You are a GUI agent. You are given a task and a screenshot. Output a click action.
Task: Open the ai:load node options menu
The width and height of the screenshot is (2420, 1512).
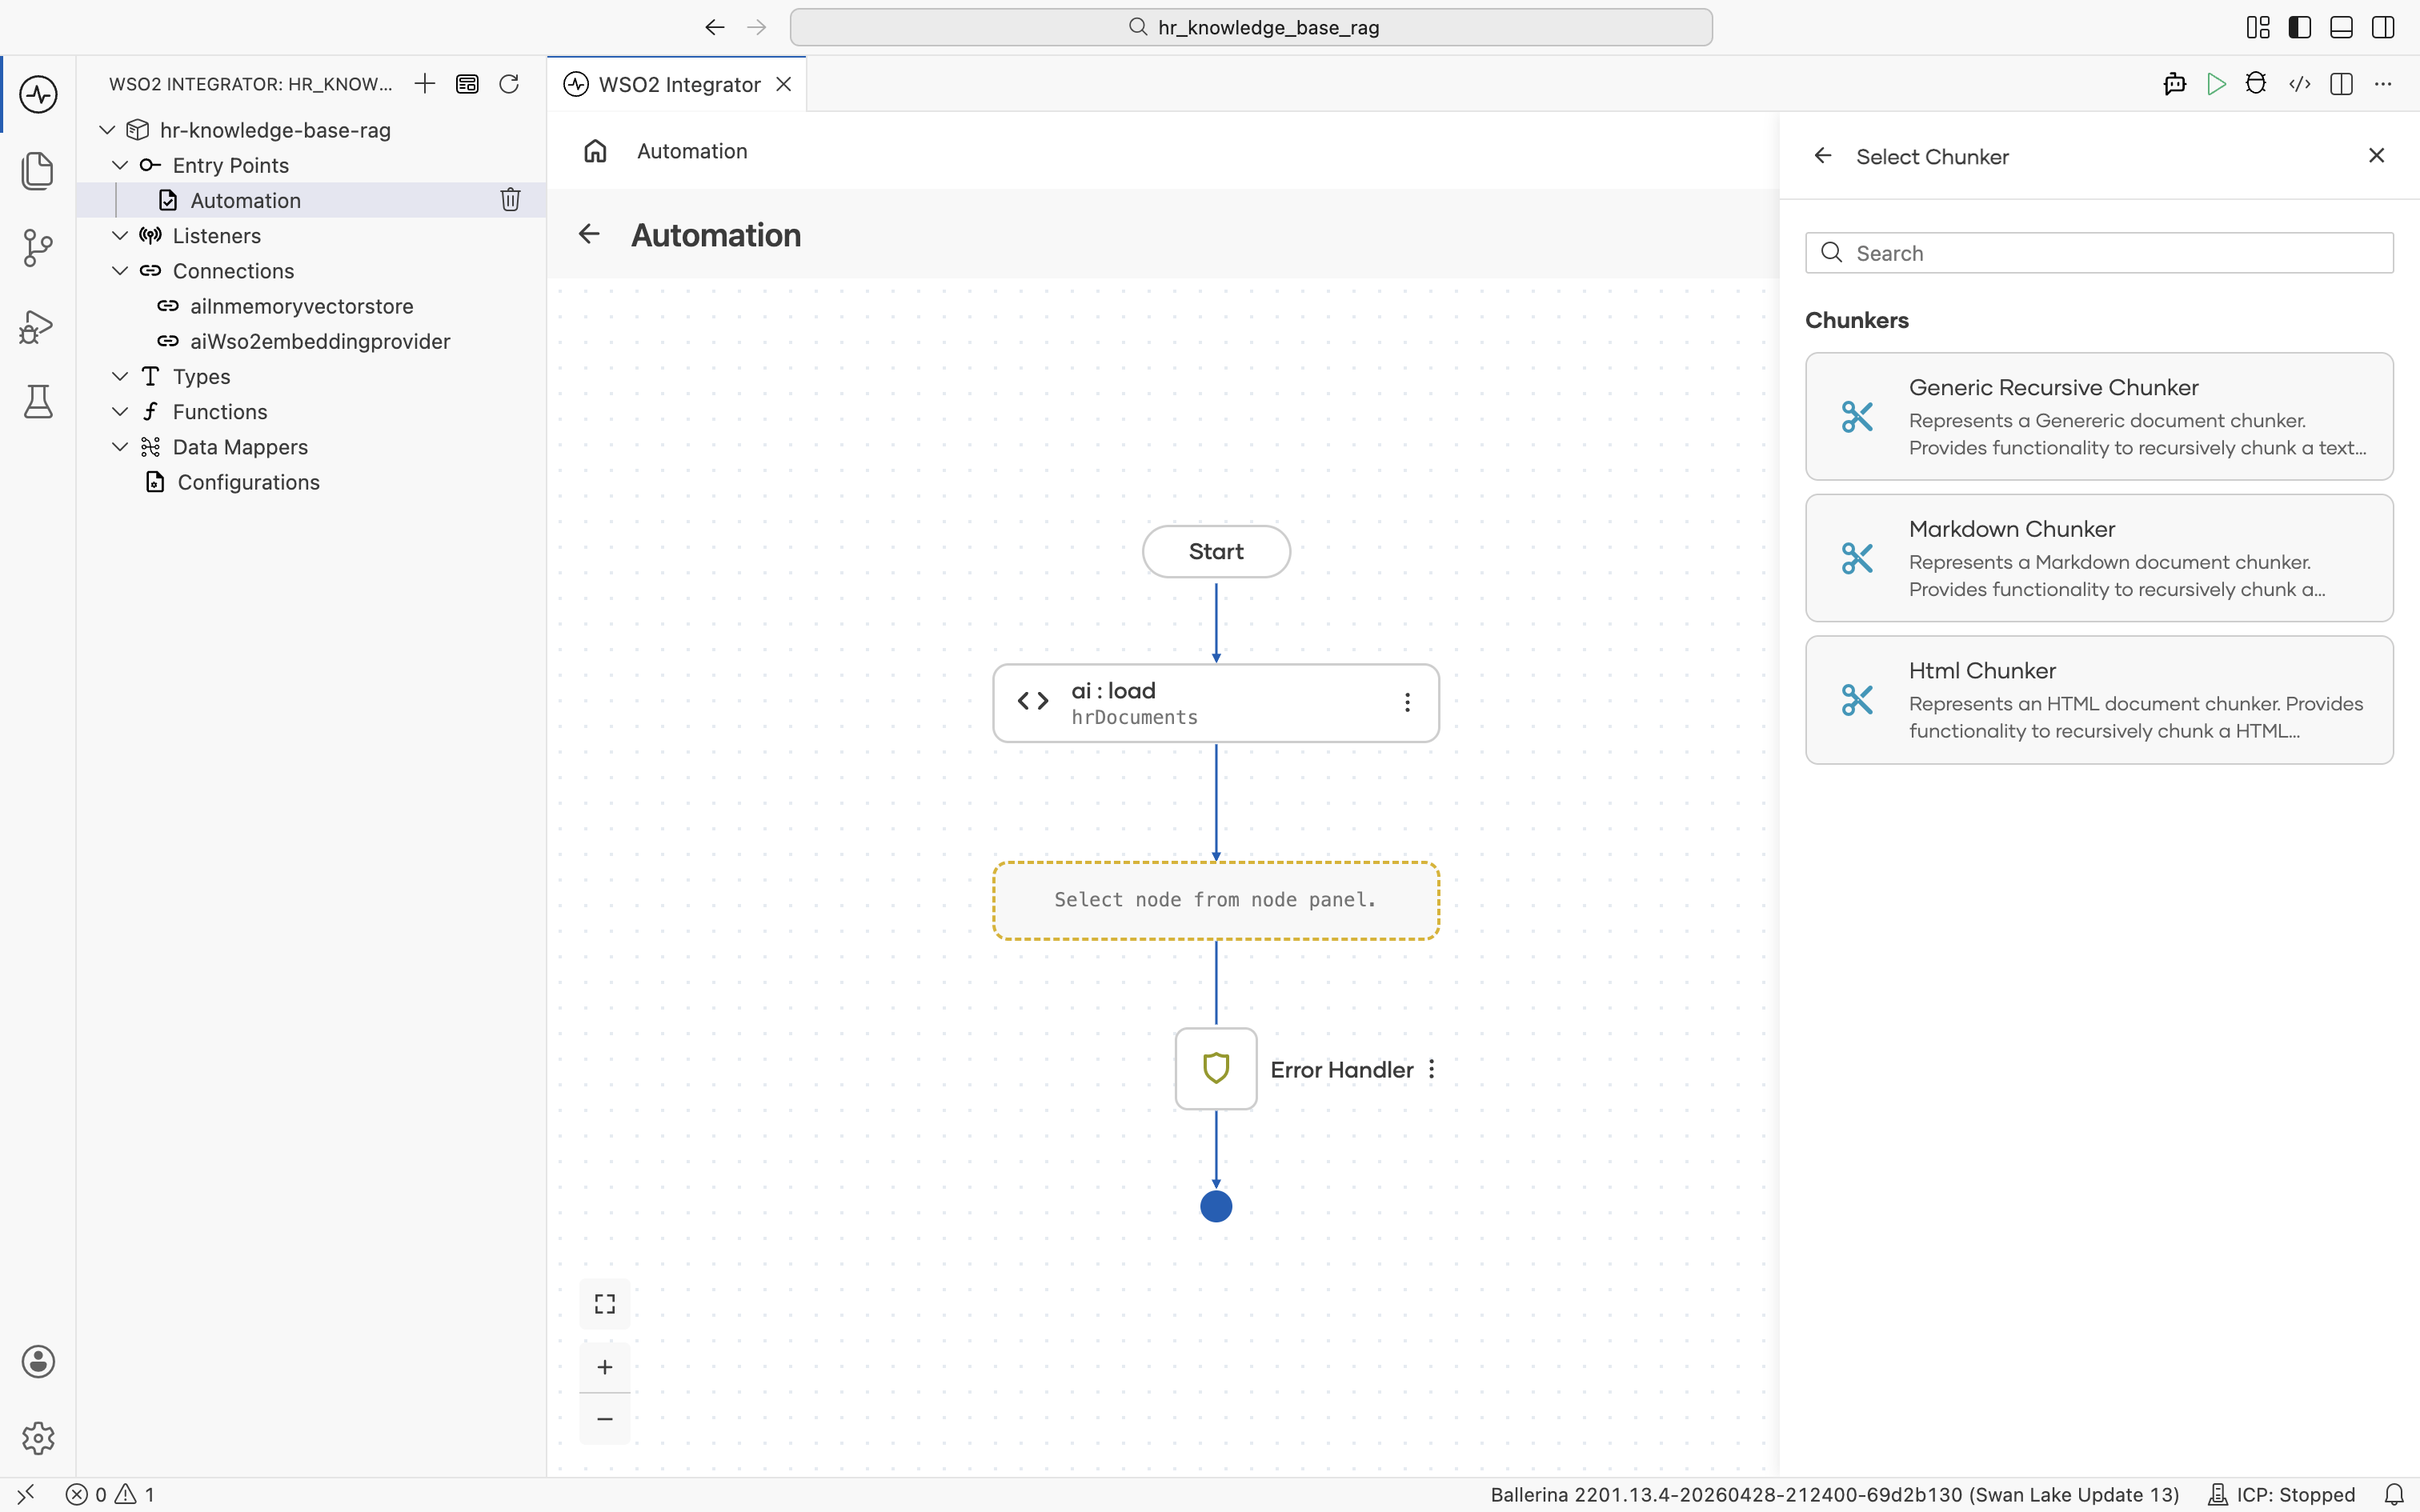click(1407, 703)
